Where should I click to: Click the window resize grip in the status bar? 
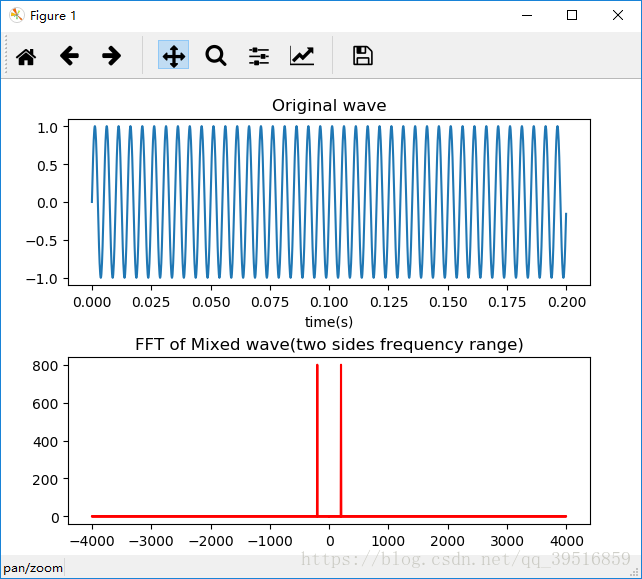point(635,572)
